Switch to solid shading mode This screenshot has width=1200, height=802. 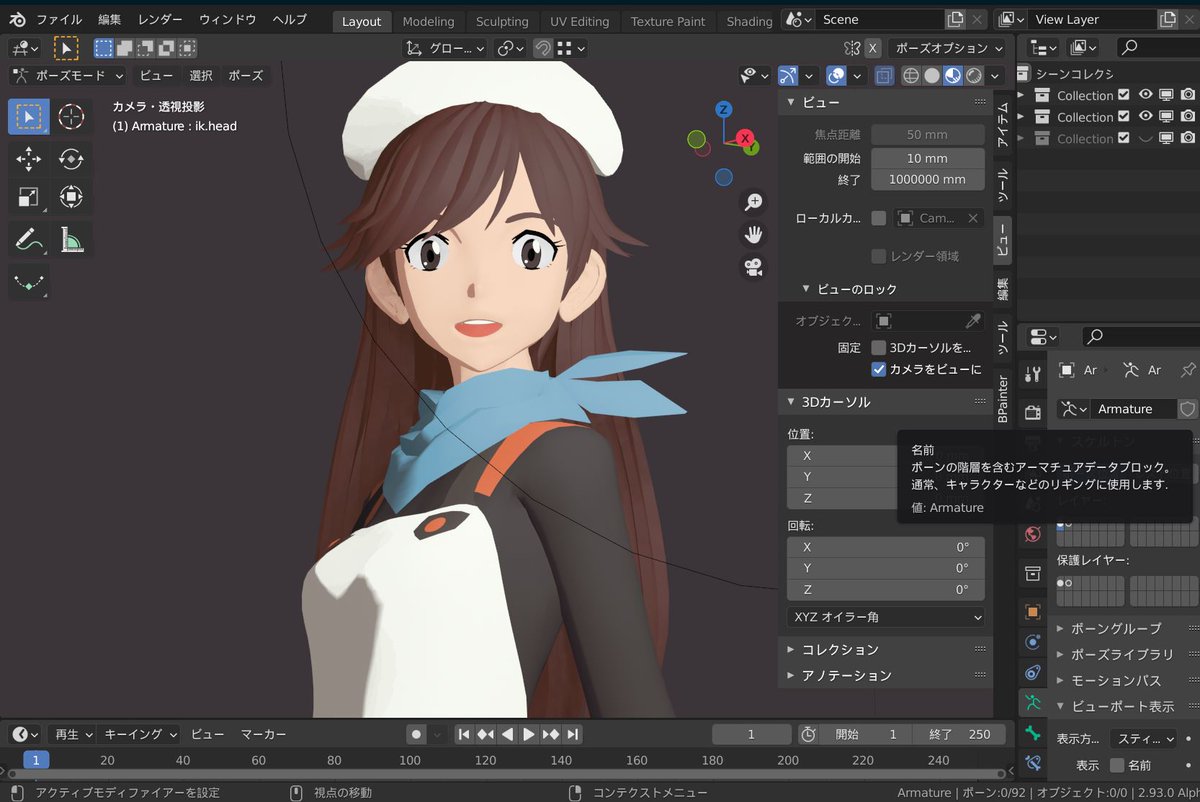point(932,76)
